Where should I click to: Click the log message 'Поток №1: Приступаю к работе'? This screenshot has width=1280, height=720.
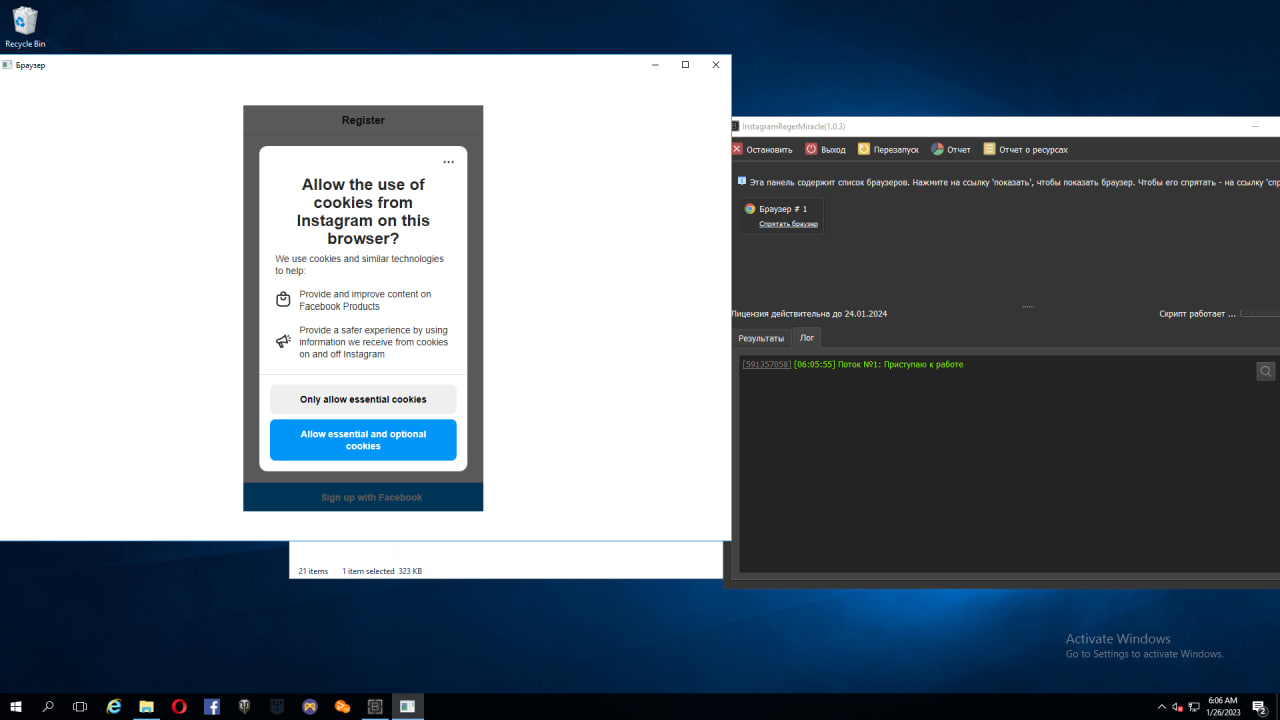901,364
